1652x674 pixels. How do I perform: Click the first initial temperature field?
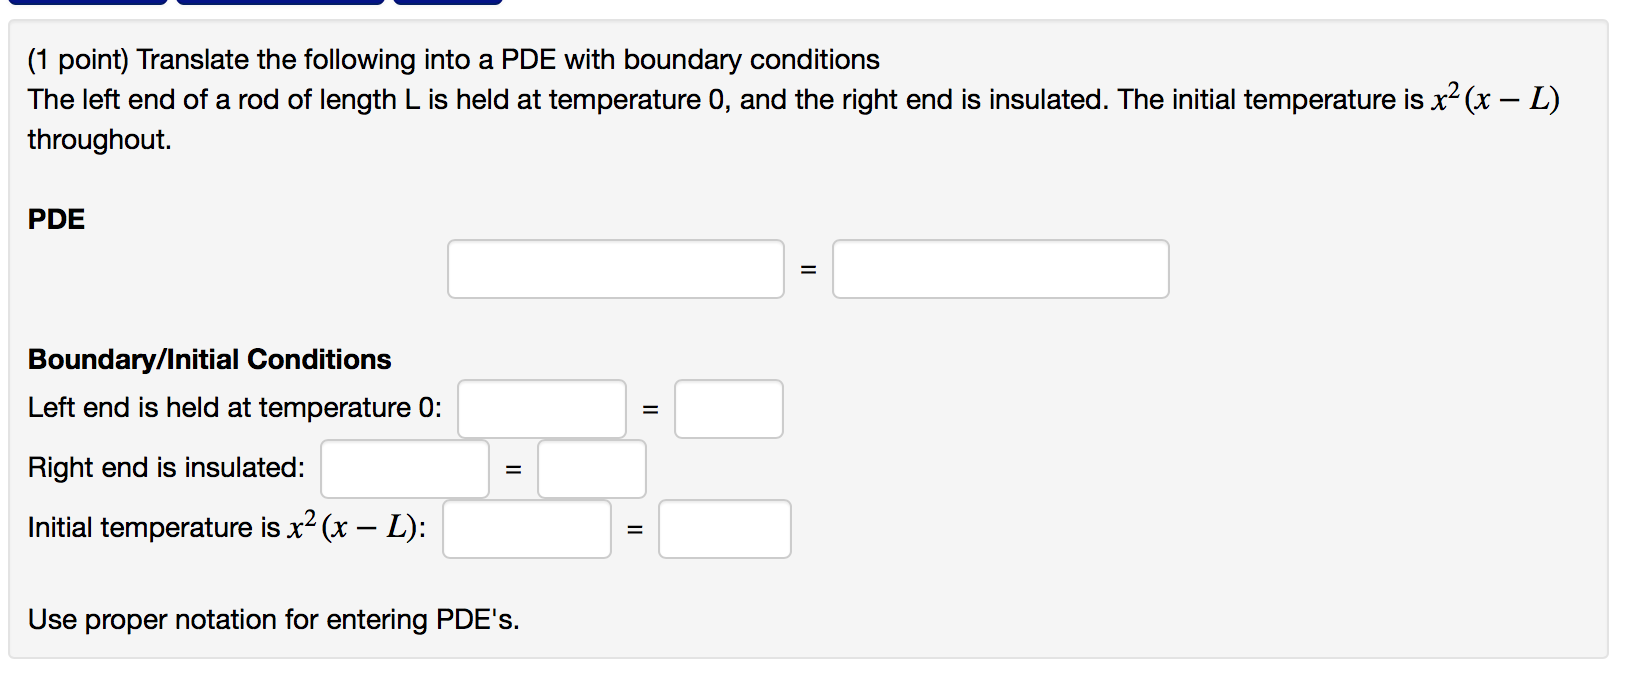[527, 529]
